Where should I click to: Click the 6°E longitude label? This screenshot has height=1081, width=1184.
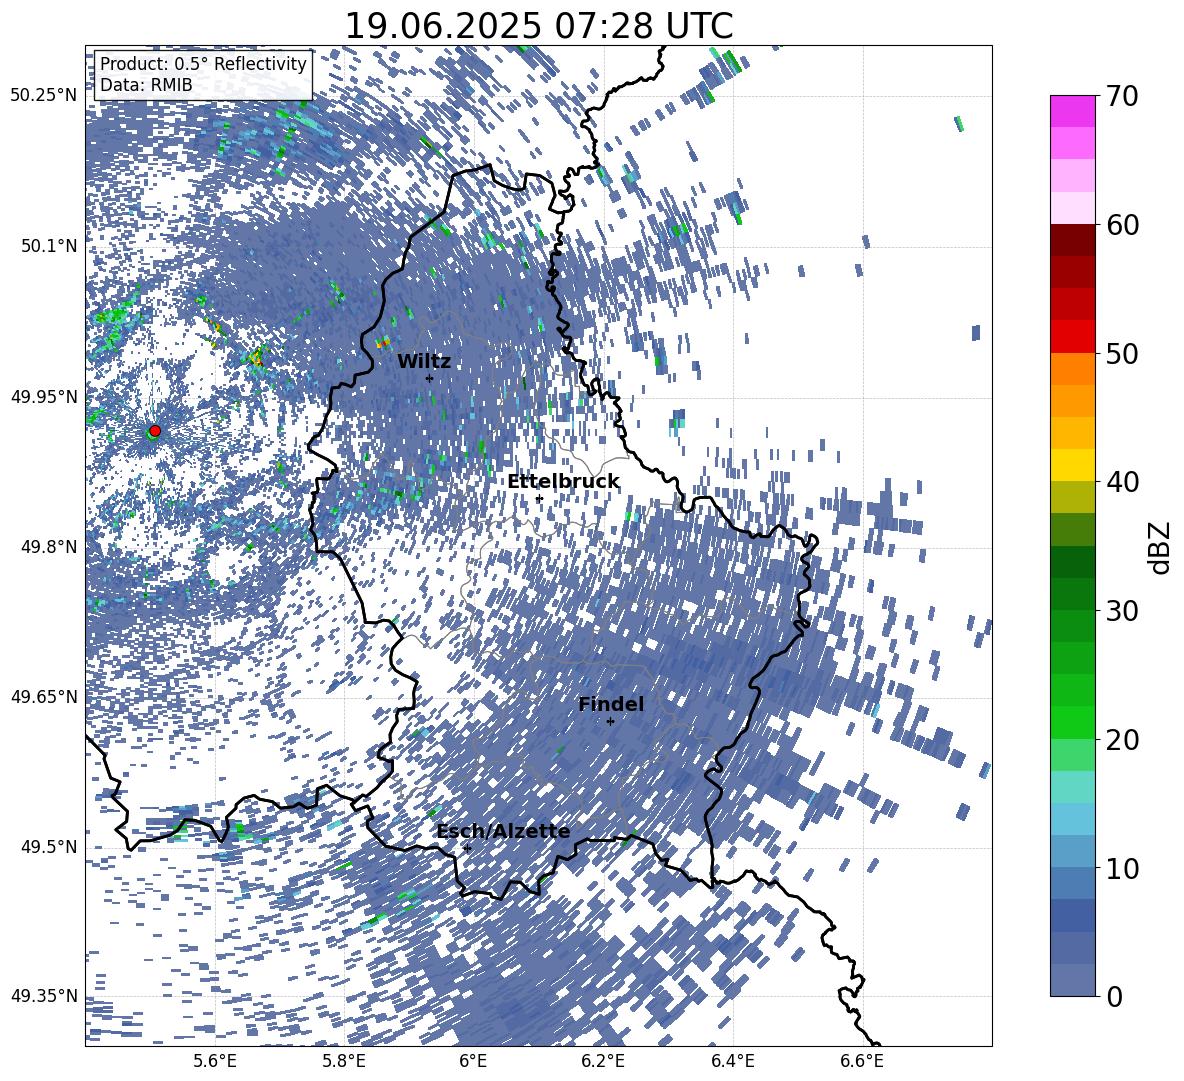pos(473,1061)
